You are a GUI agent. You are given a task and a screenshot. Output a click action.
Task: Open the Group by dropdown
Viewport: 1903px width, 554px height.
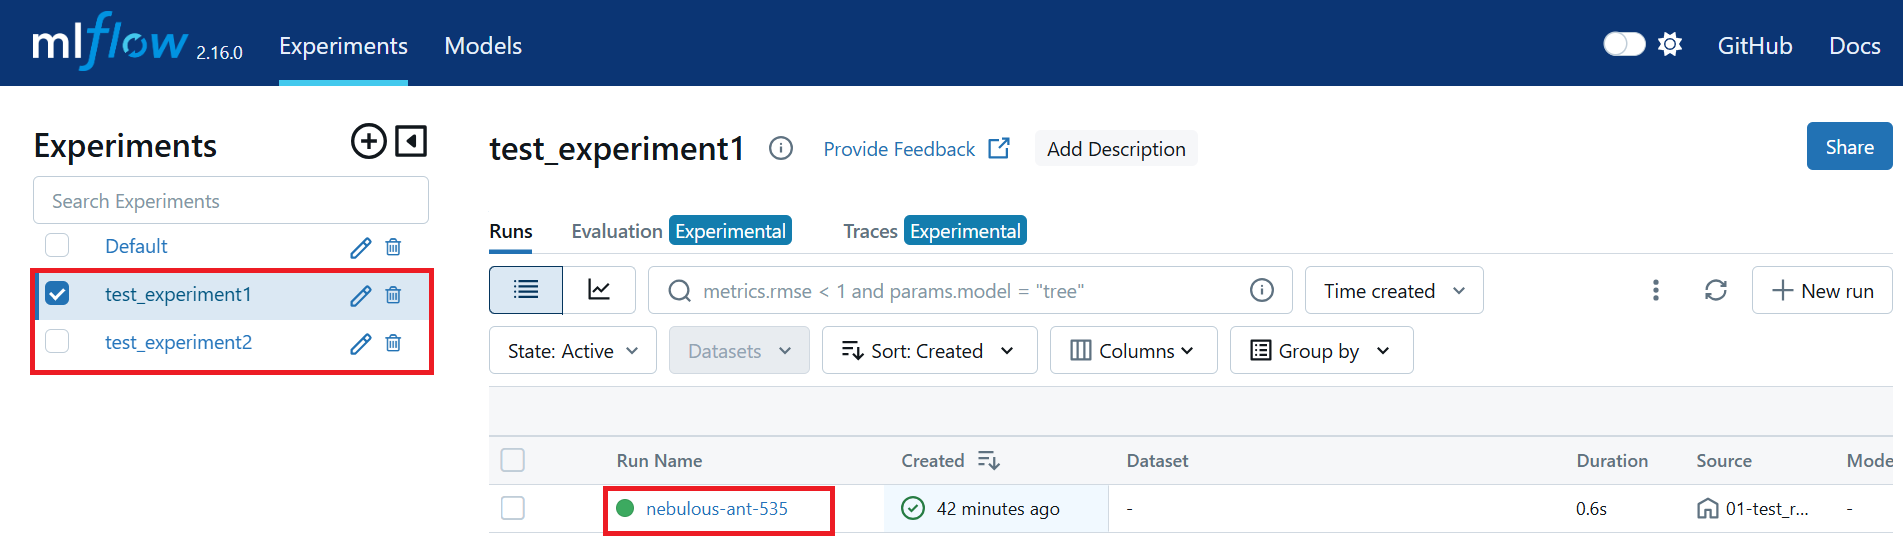pyautogui.click(x=1321, y=350)
